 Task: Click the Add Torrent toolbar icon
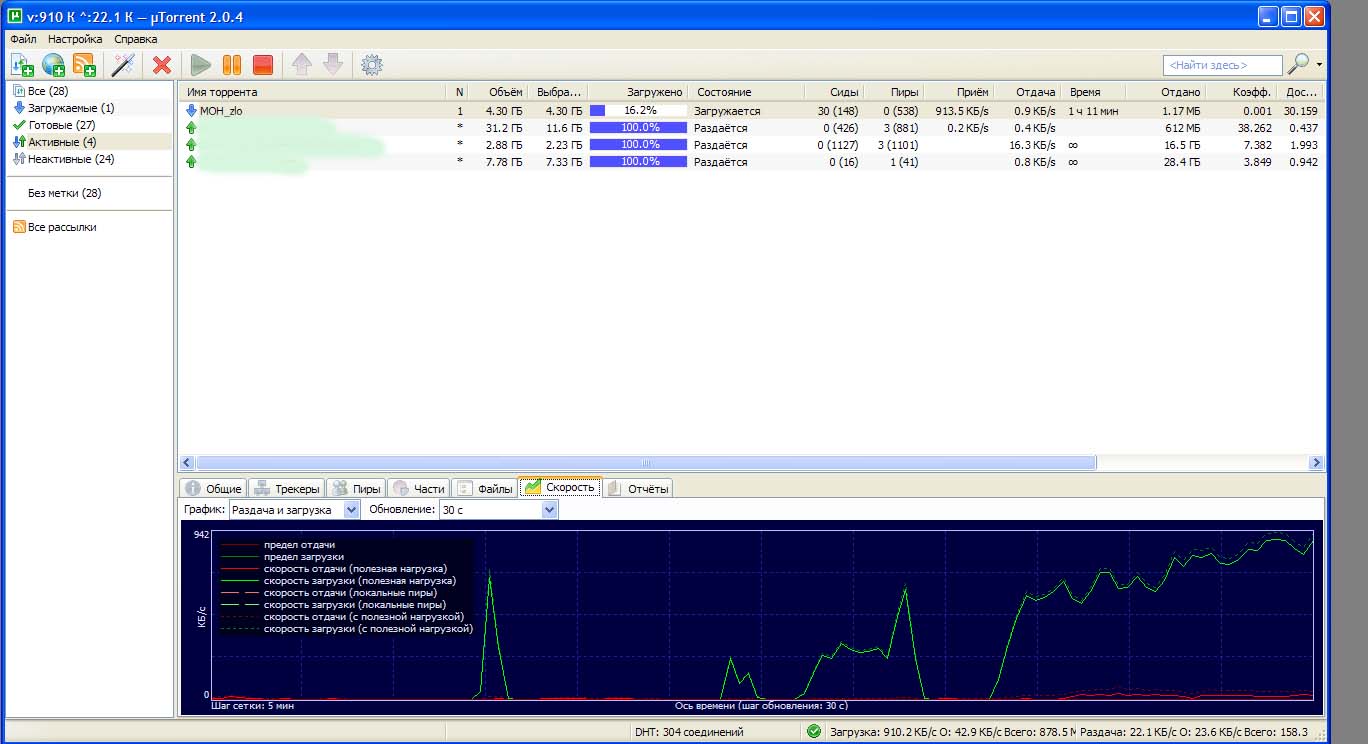(22, 65)
